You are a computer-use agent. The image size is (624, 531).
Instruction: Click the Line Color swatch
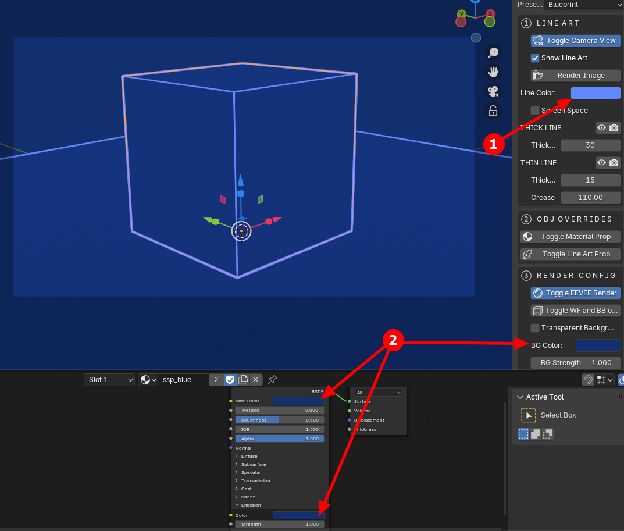pos(595,93)
